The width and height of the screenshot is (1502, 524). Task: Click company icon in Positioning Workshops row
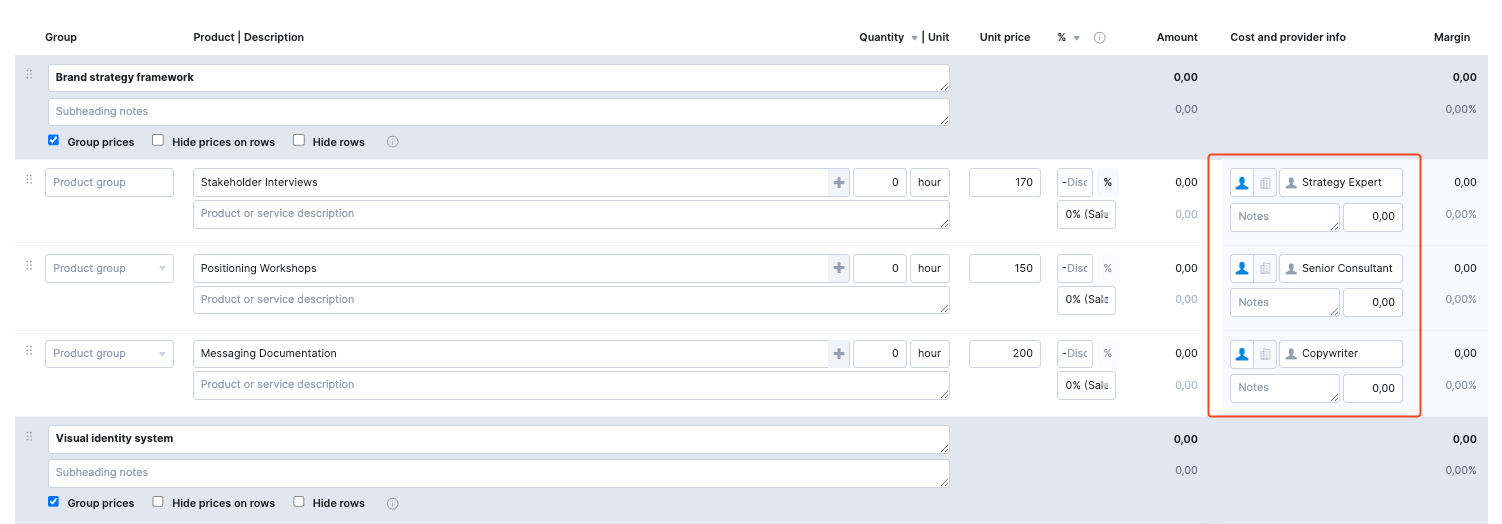point(1265,269)
